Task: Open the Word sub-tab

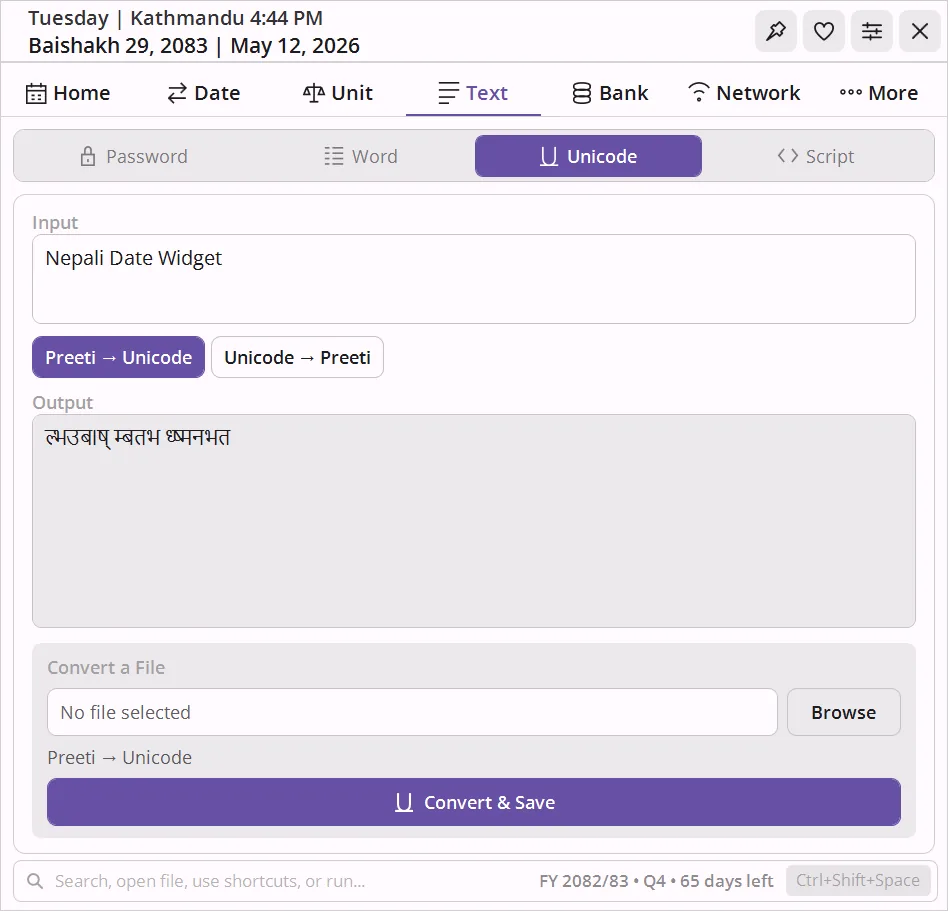Action: pyautogui.click(x=361, y=157)
